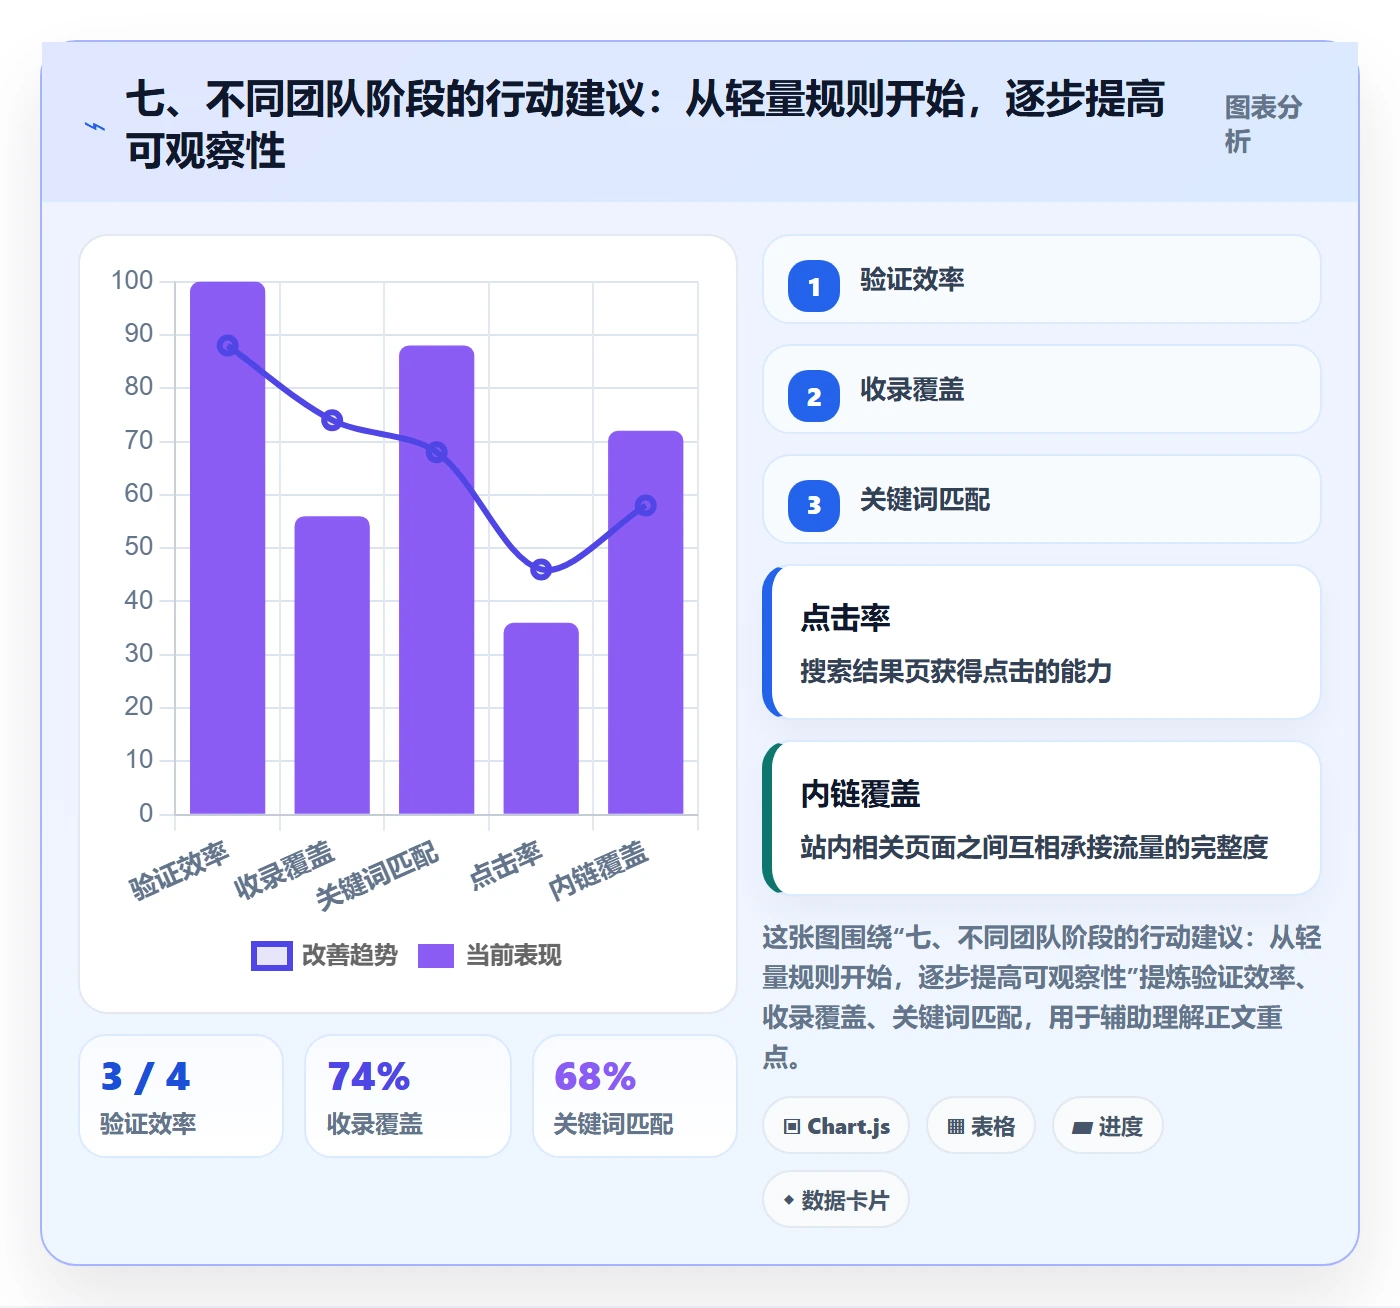Click the 进度 tag
This screenshot has height=1308, width=1400.
point(1107,1126)
